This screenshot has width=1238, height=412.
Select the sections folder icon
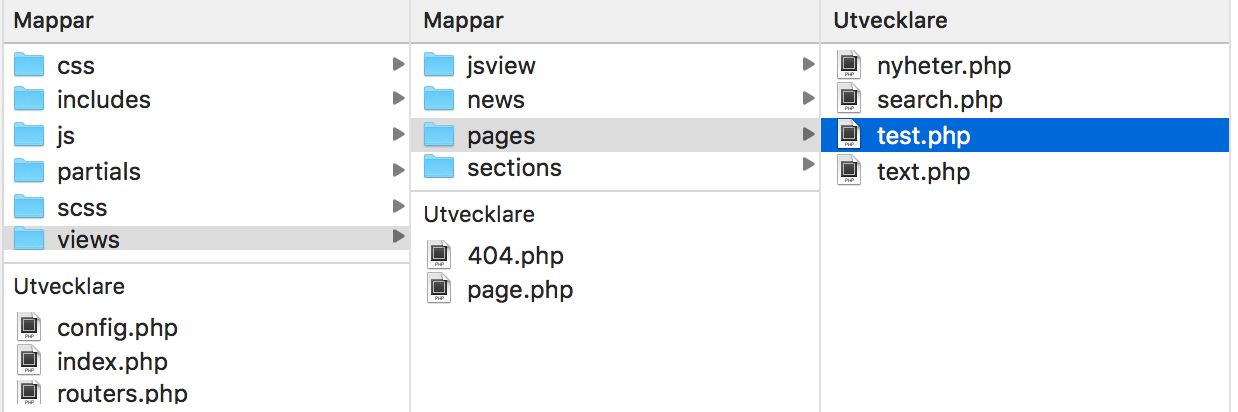point(439,168)
